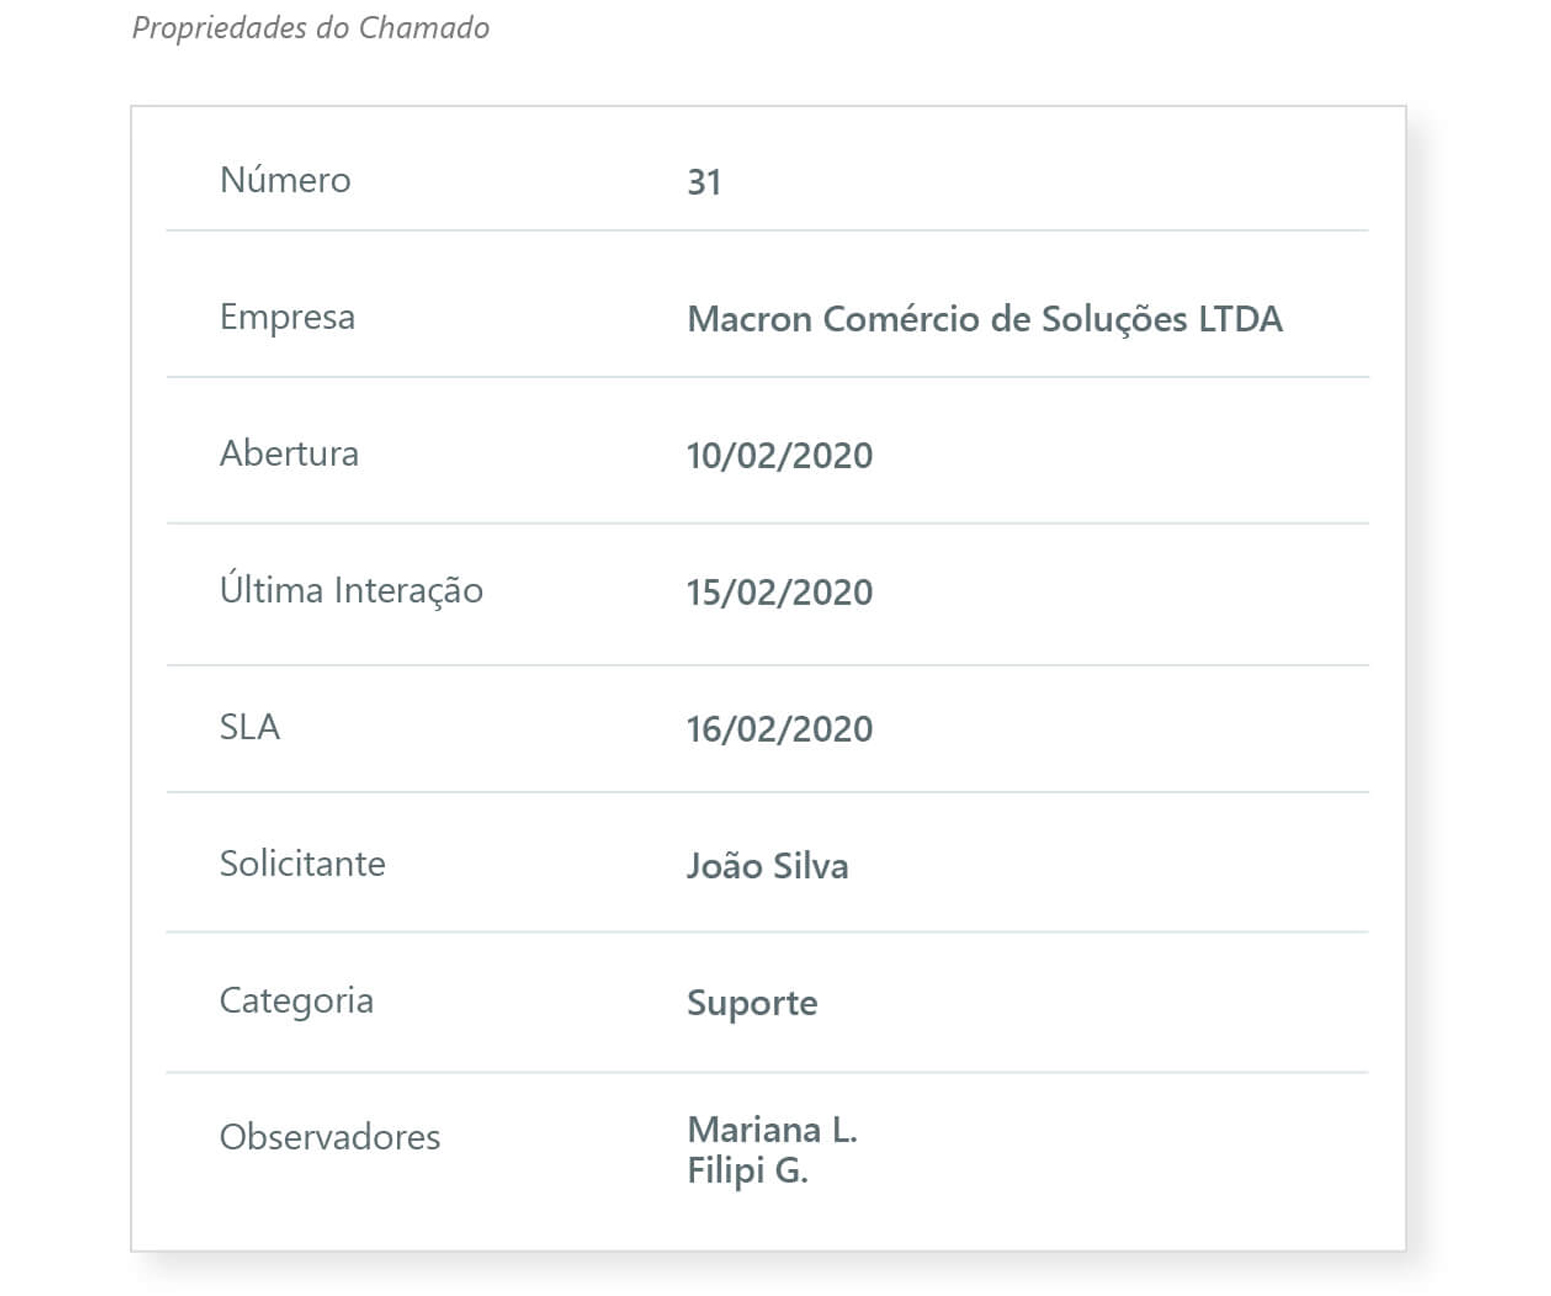Click the Categoria field label
The height and width of the screenshot is (1296, 1551).
[296, 1001]
